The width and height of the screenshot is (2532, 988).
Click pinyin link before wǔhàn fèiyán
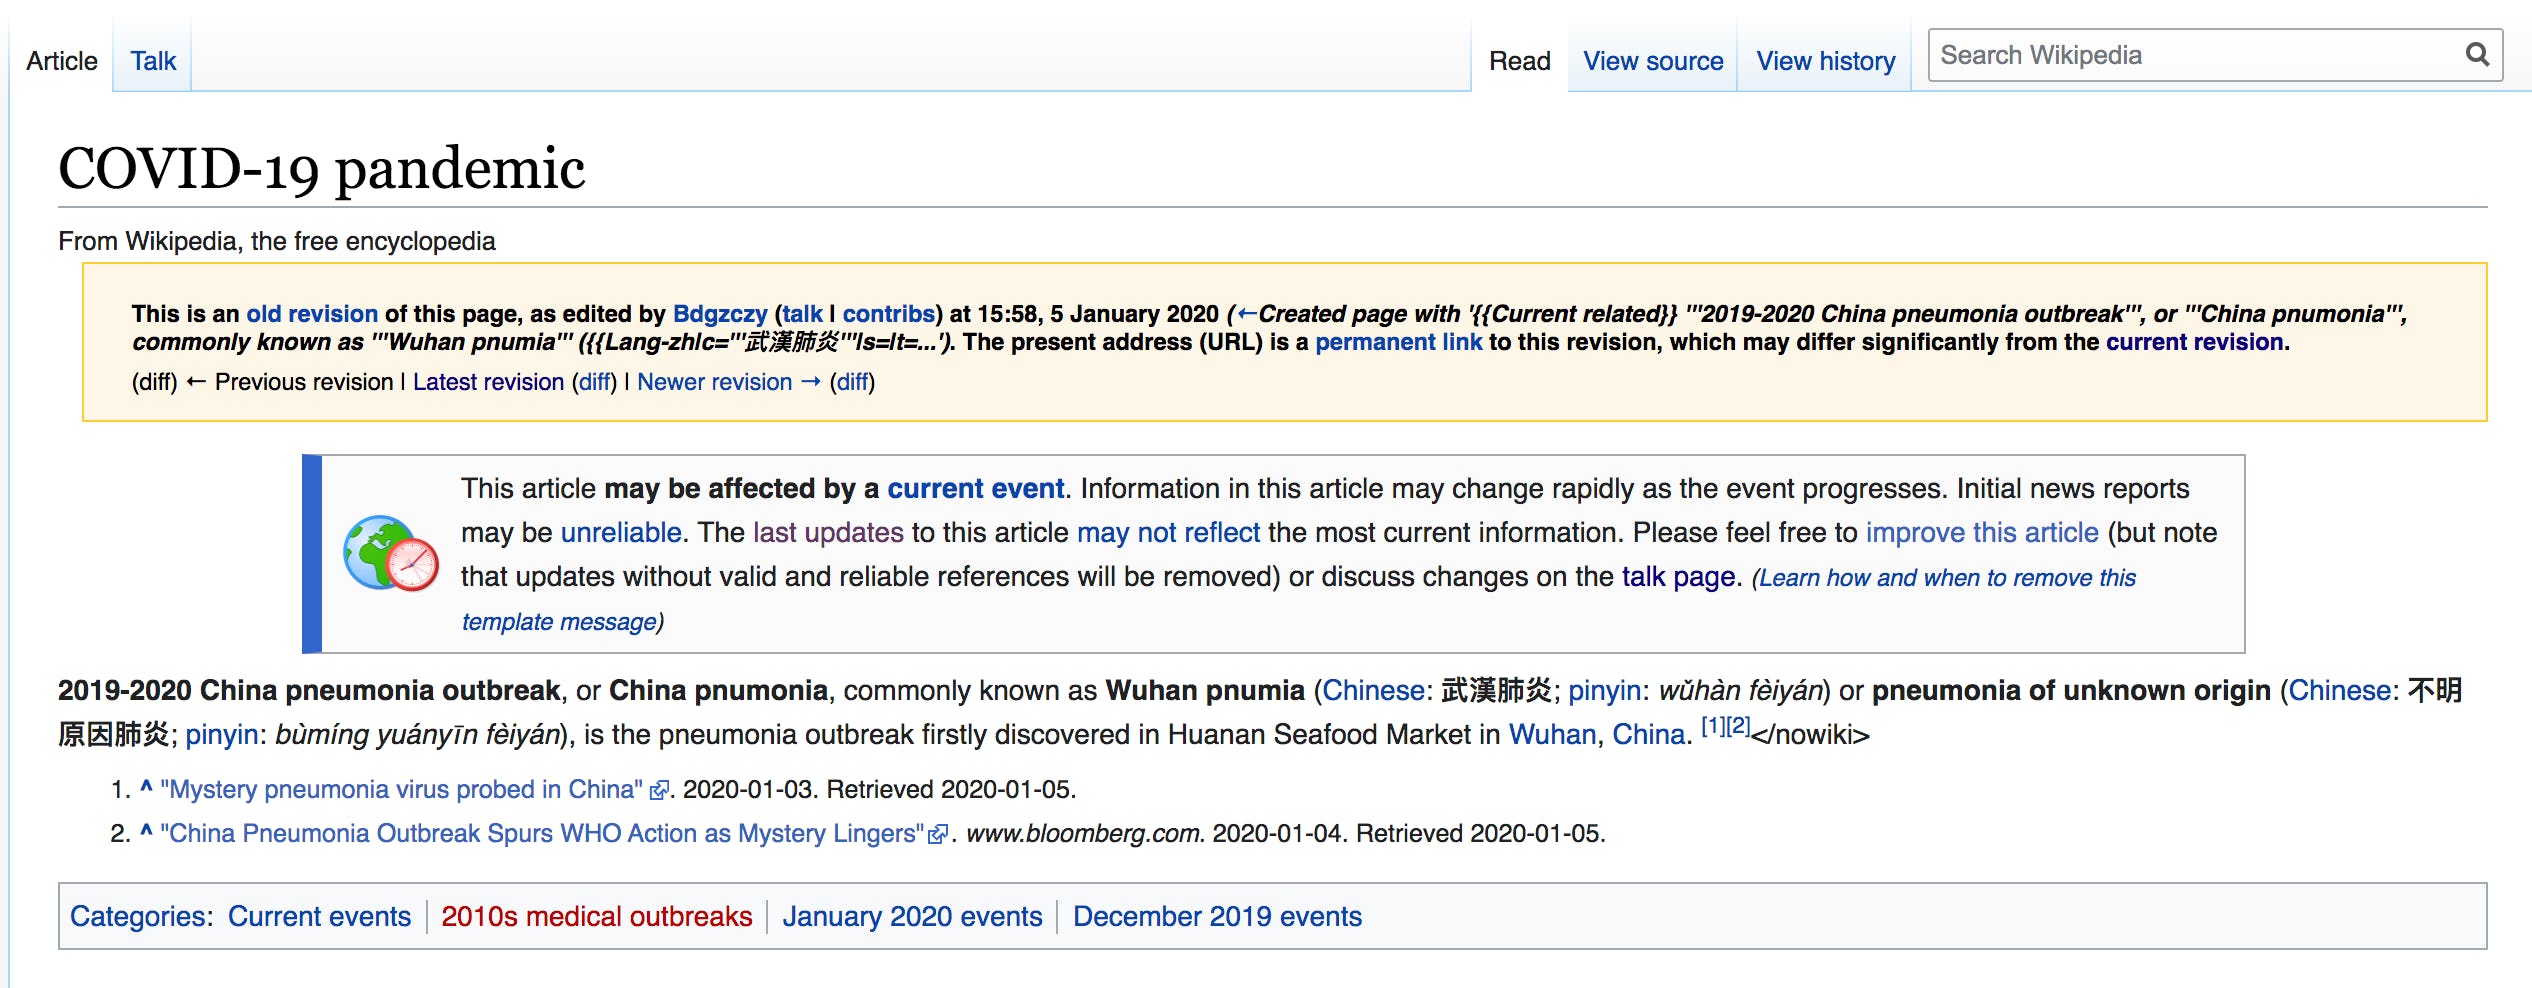point(1604,690)
